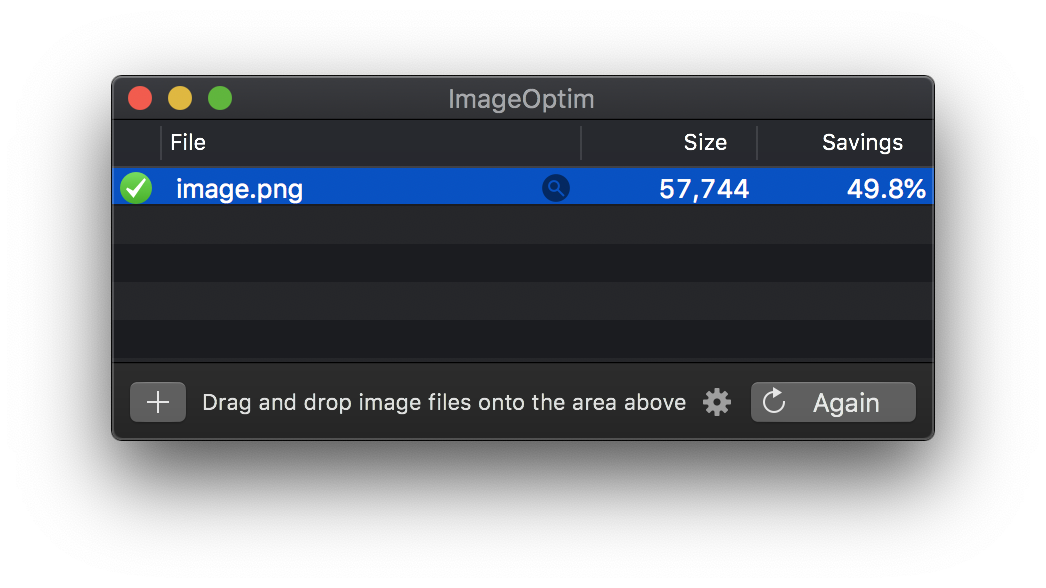Viewport: 1046px width, 588px height.
Task: Click the preview magnifier for the optimized file
Action: pos(556,188)
